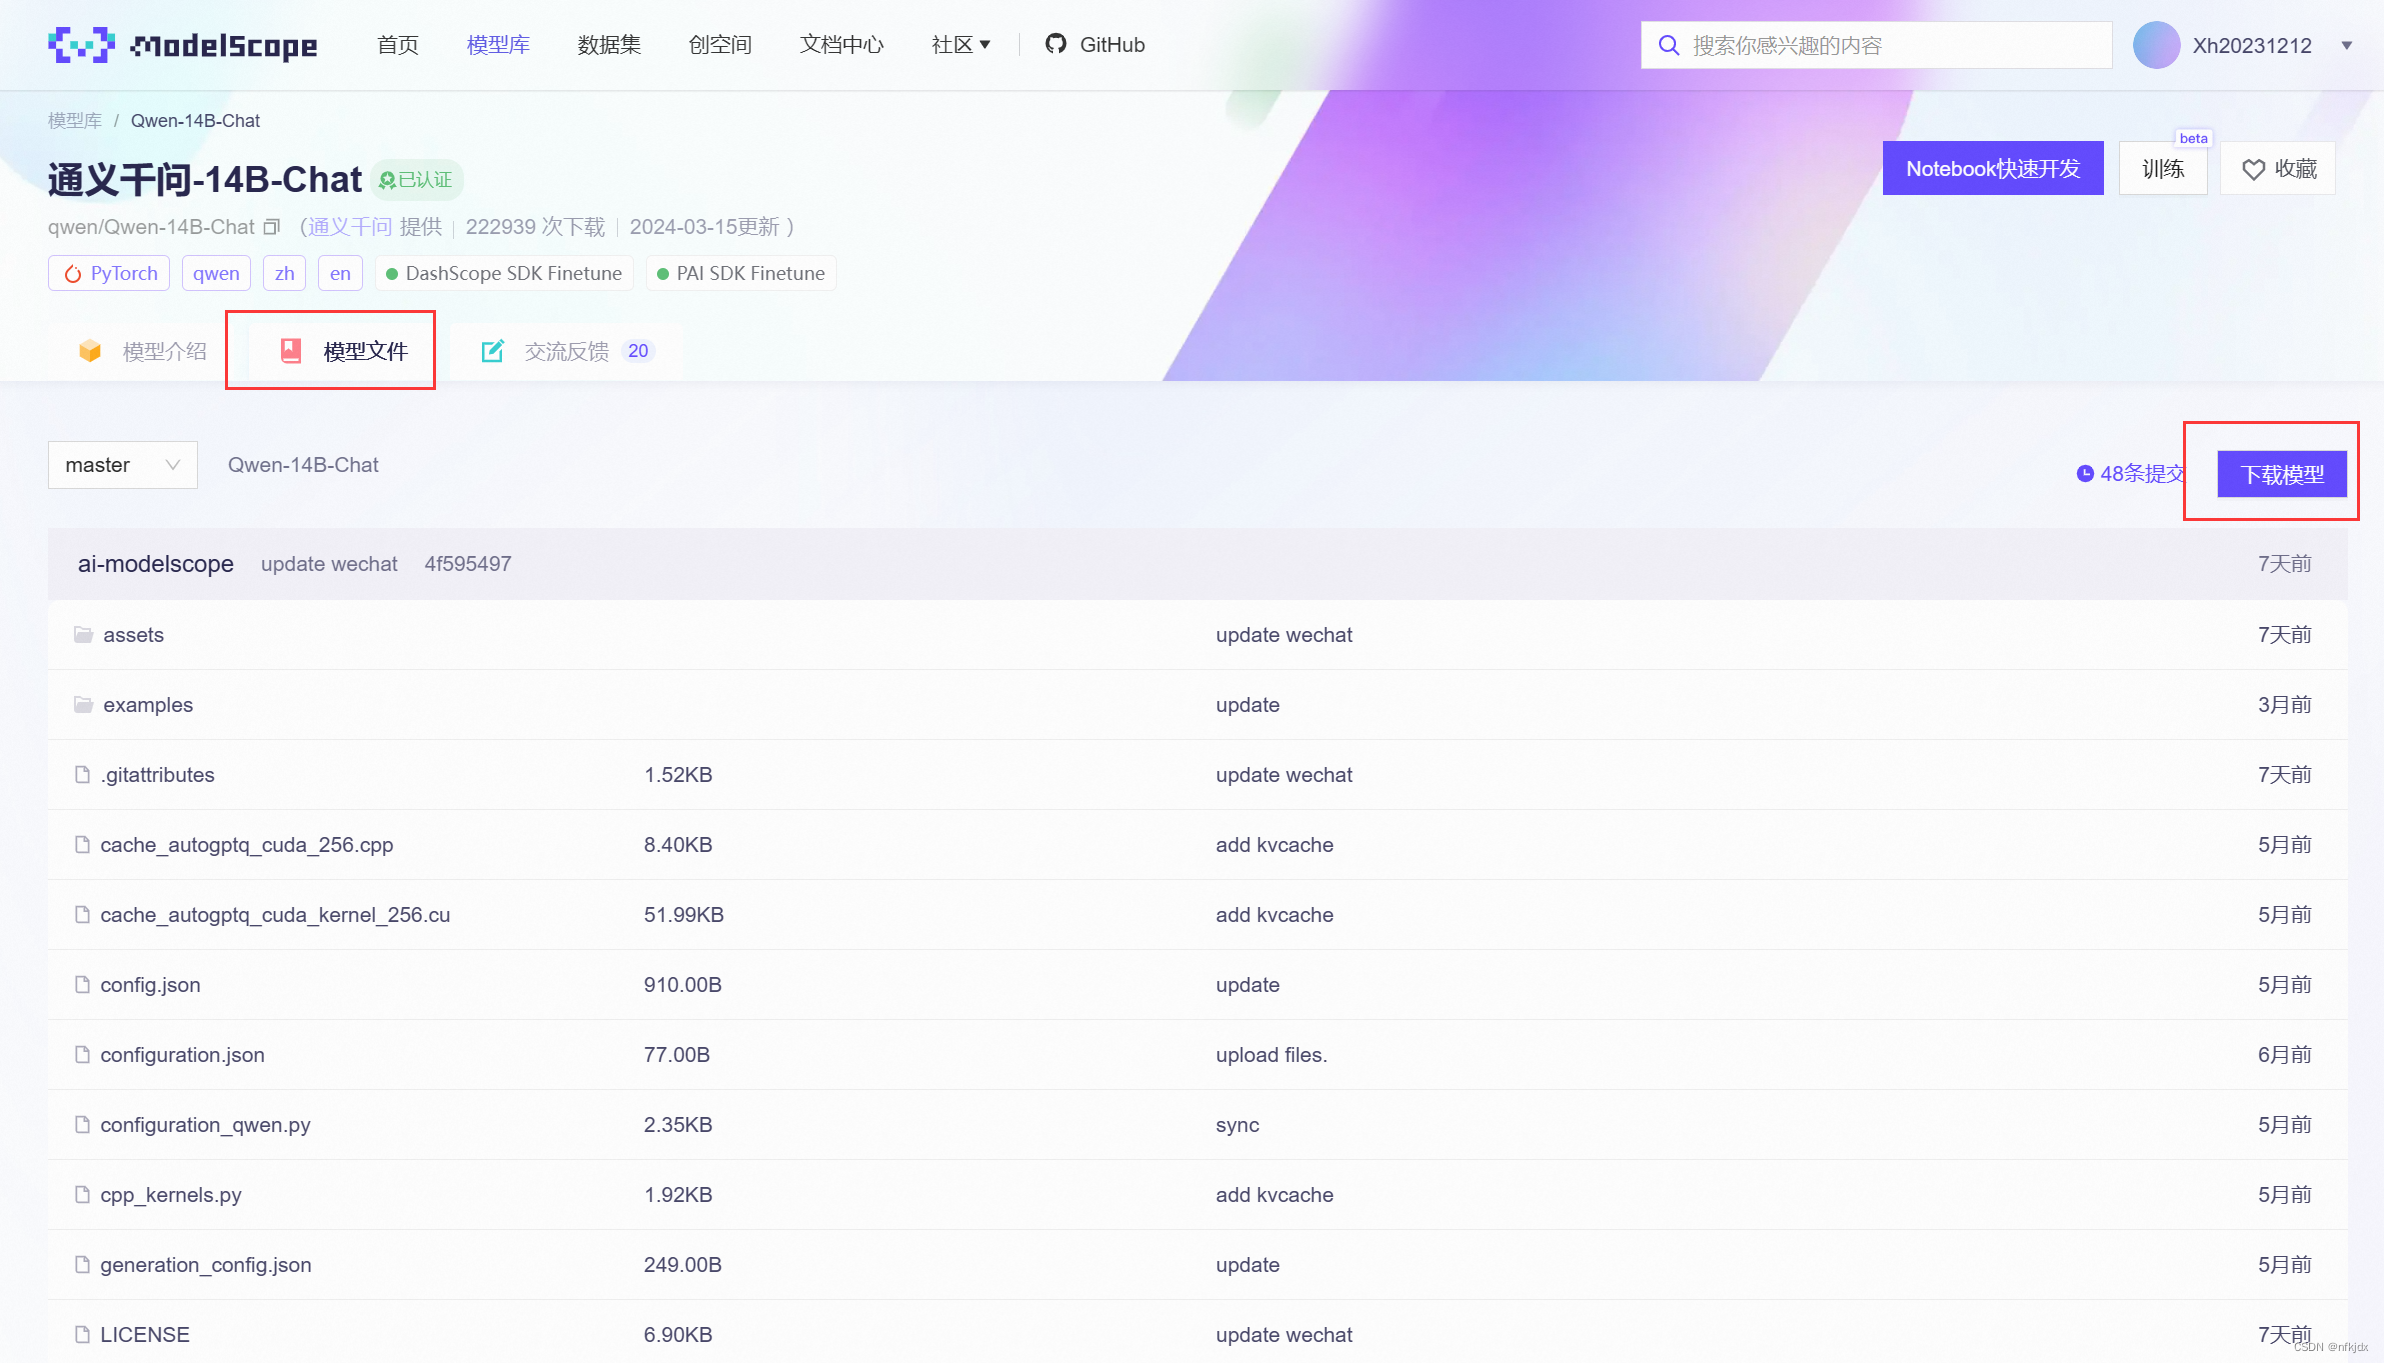Viewport: 2384px width, 1363px height.
Task: Click the ModelScope logo icon
Action: [81, 45]
